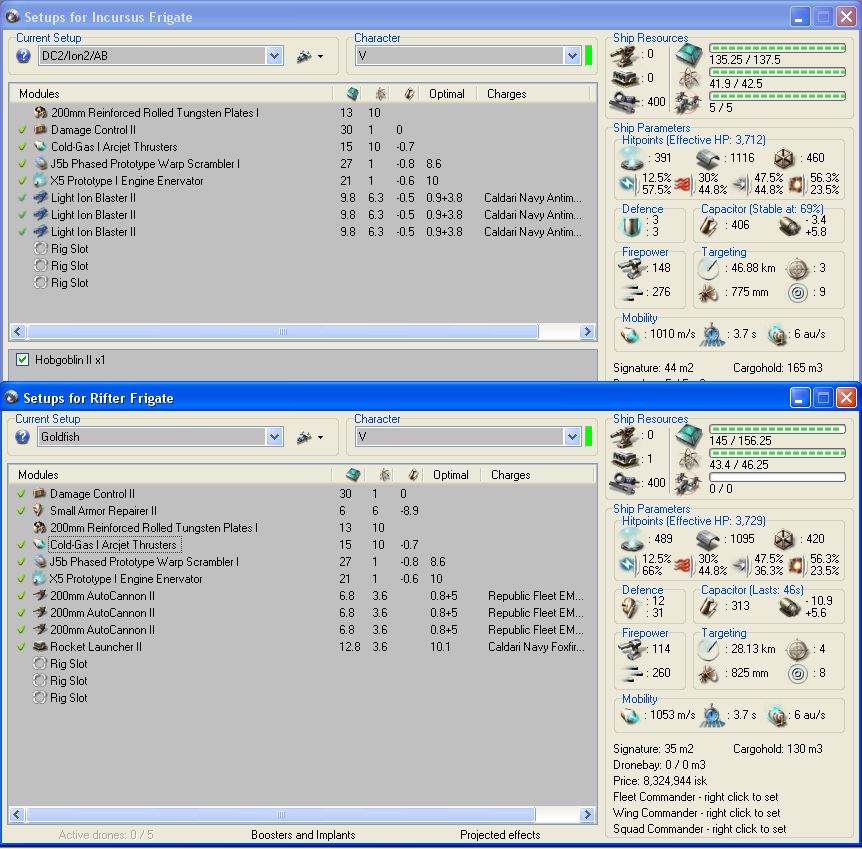
Task: Click EM resistance icon in Rifter Hitpoints
Action: point(627,564)
